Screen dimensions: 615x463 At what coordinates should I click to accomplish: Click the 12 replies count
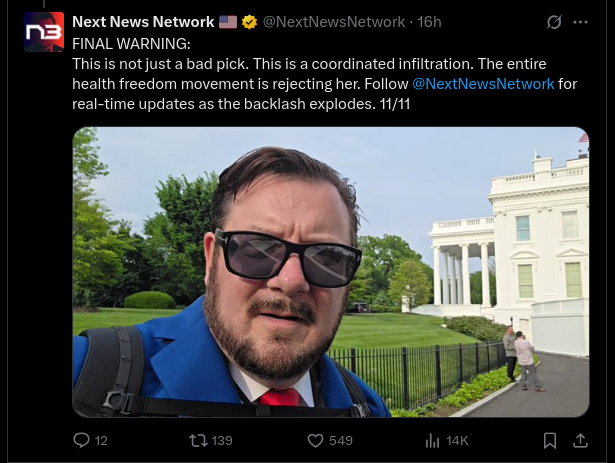click(x=101, y=440)
